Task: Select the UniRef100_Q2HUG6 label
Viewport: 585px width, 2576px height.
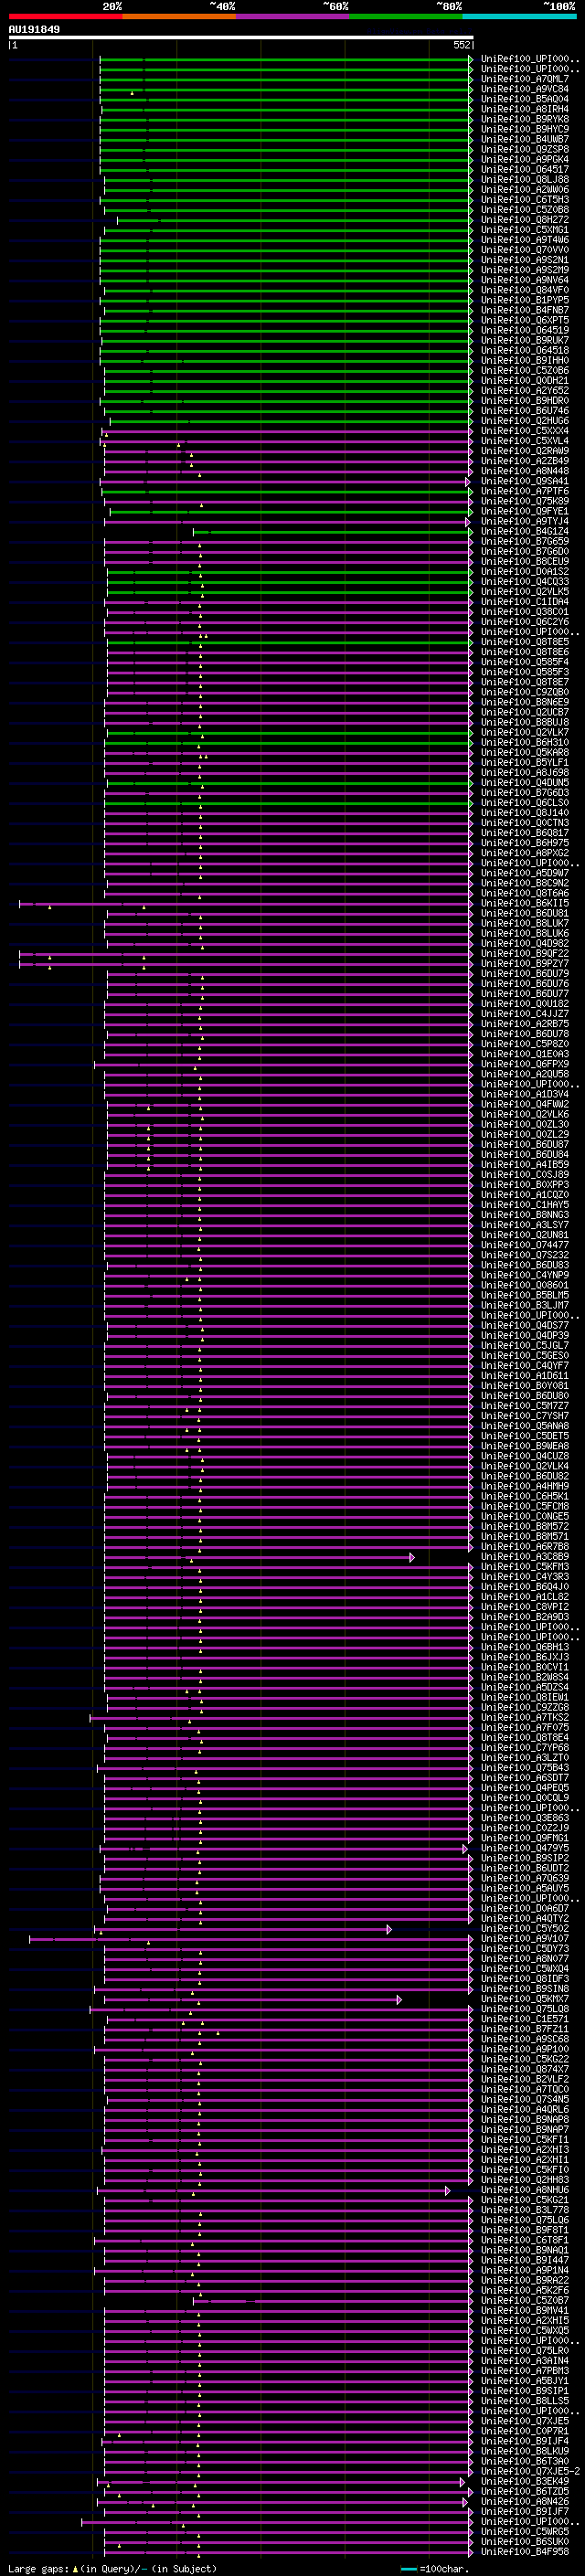Action: point(525,421)
